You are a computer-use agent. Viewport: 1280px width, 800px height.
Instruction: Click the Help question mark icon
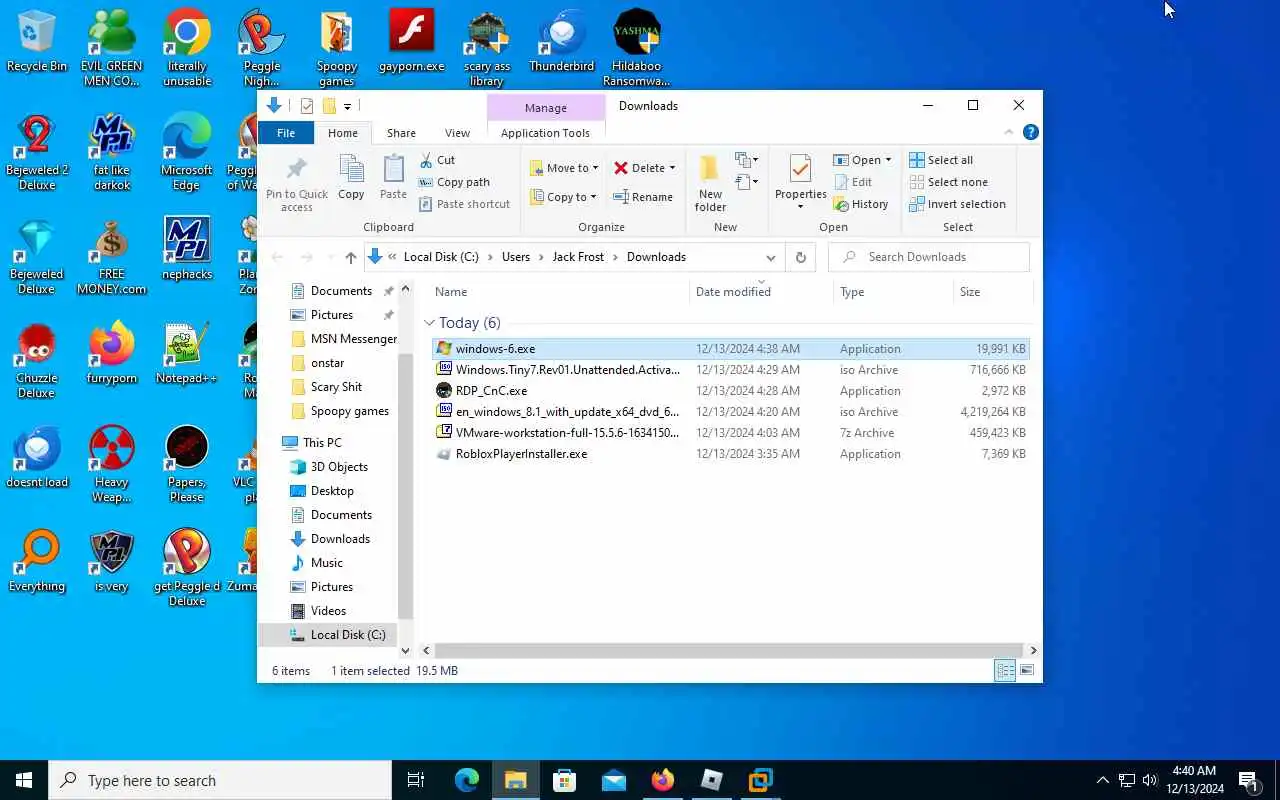point(1031,132)
